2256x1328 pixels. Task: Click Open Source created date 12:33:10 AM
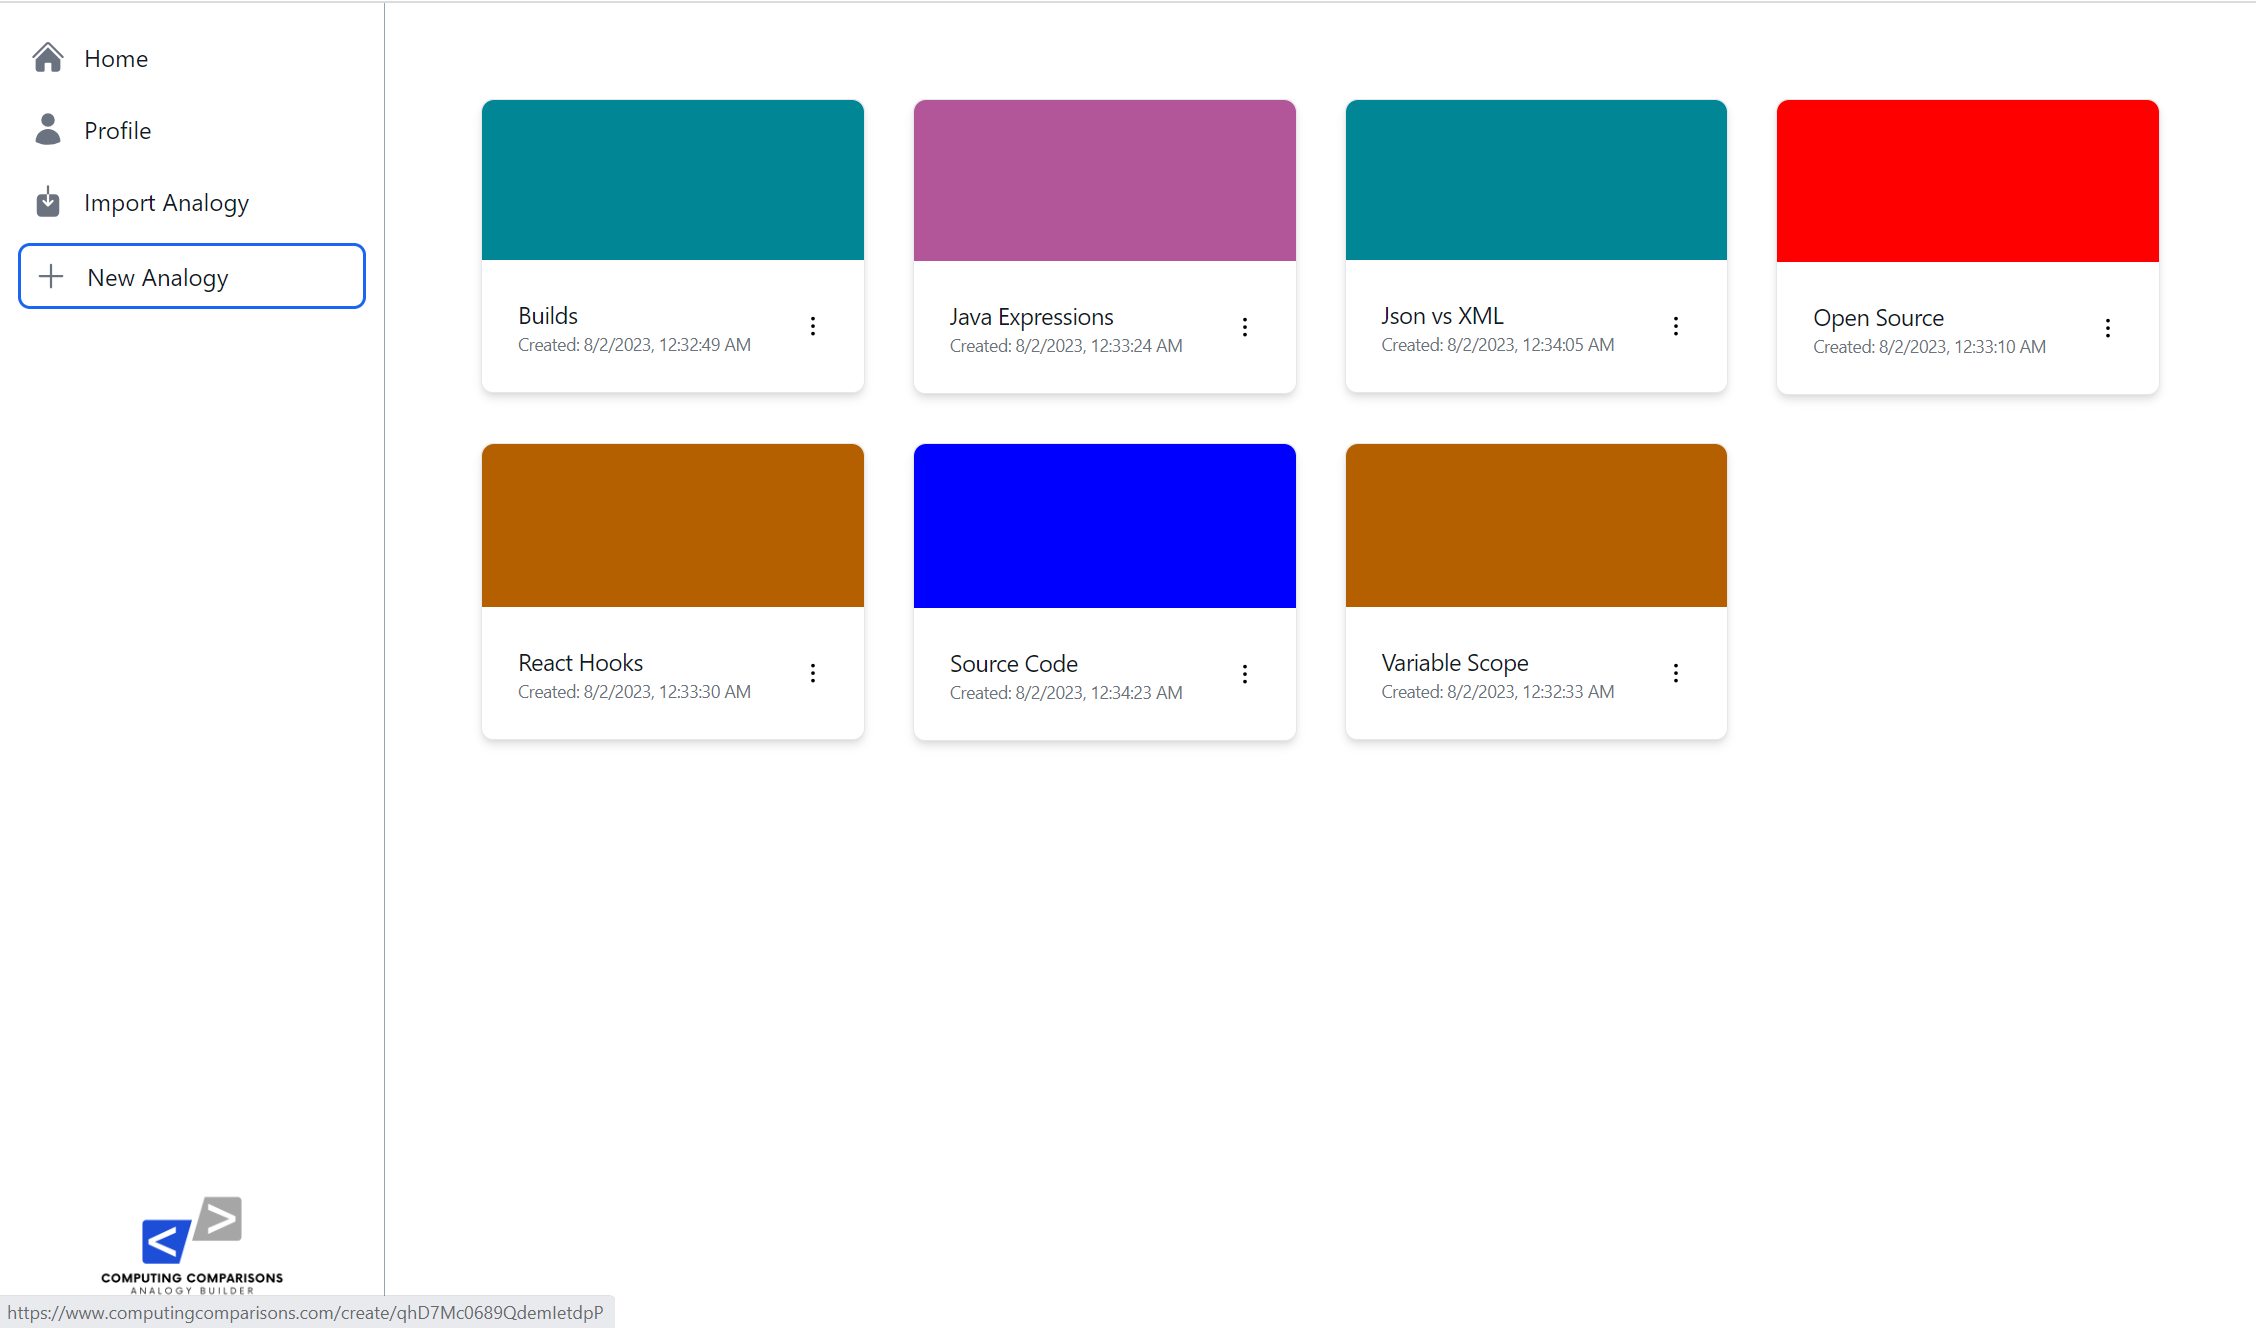click(x=1929, y=347)
